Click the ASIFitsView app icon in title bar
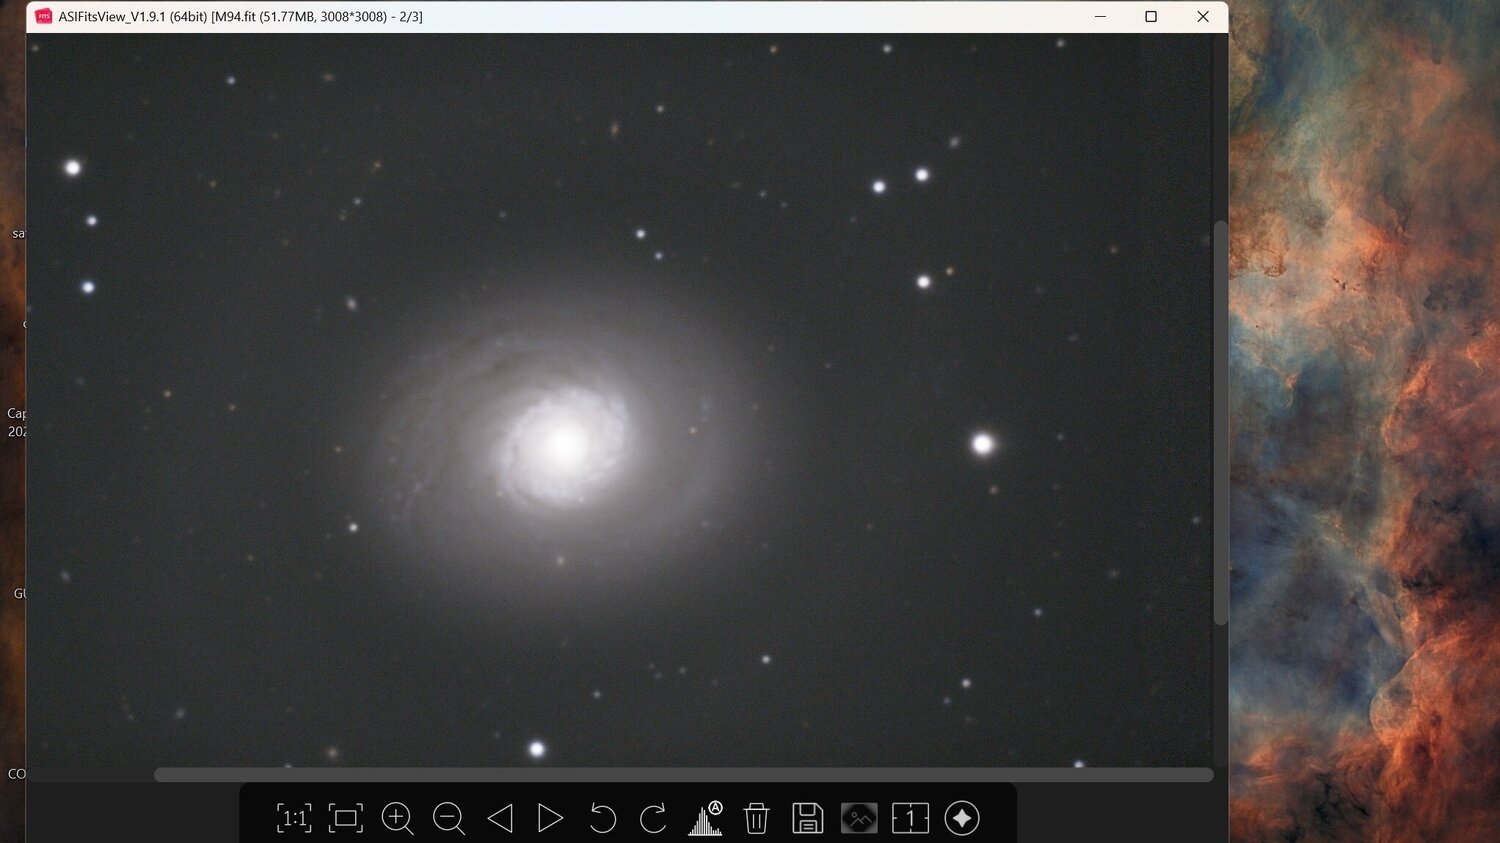 coord(44,16)
